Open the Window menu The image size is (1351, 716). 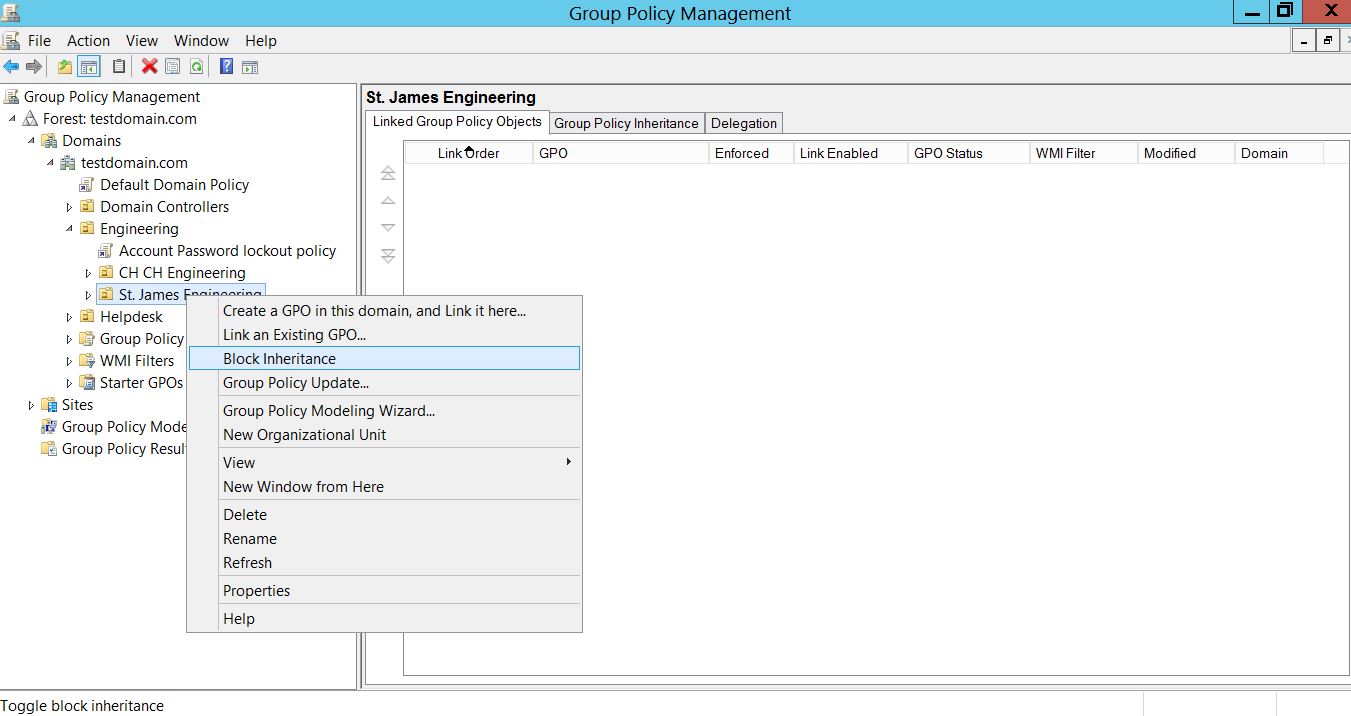tap(201, 41)
